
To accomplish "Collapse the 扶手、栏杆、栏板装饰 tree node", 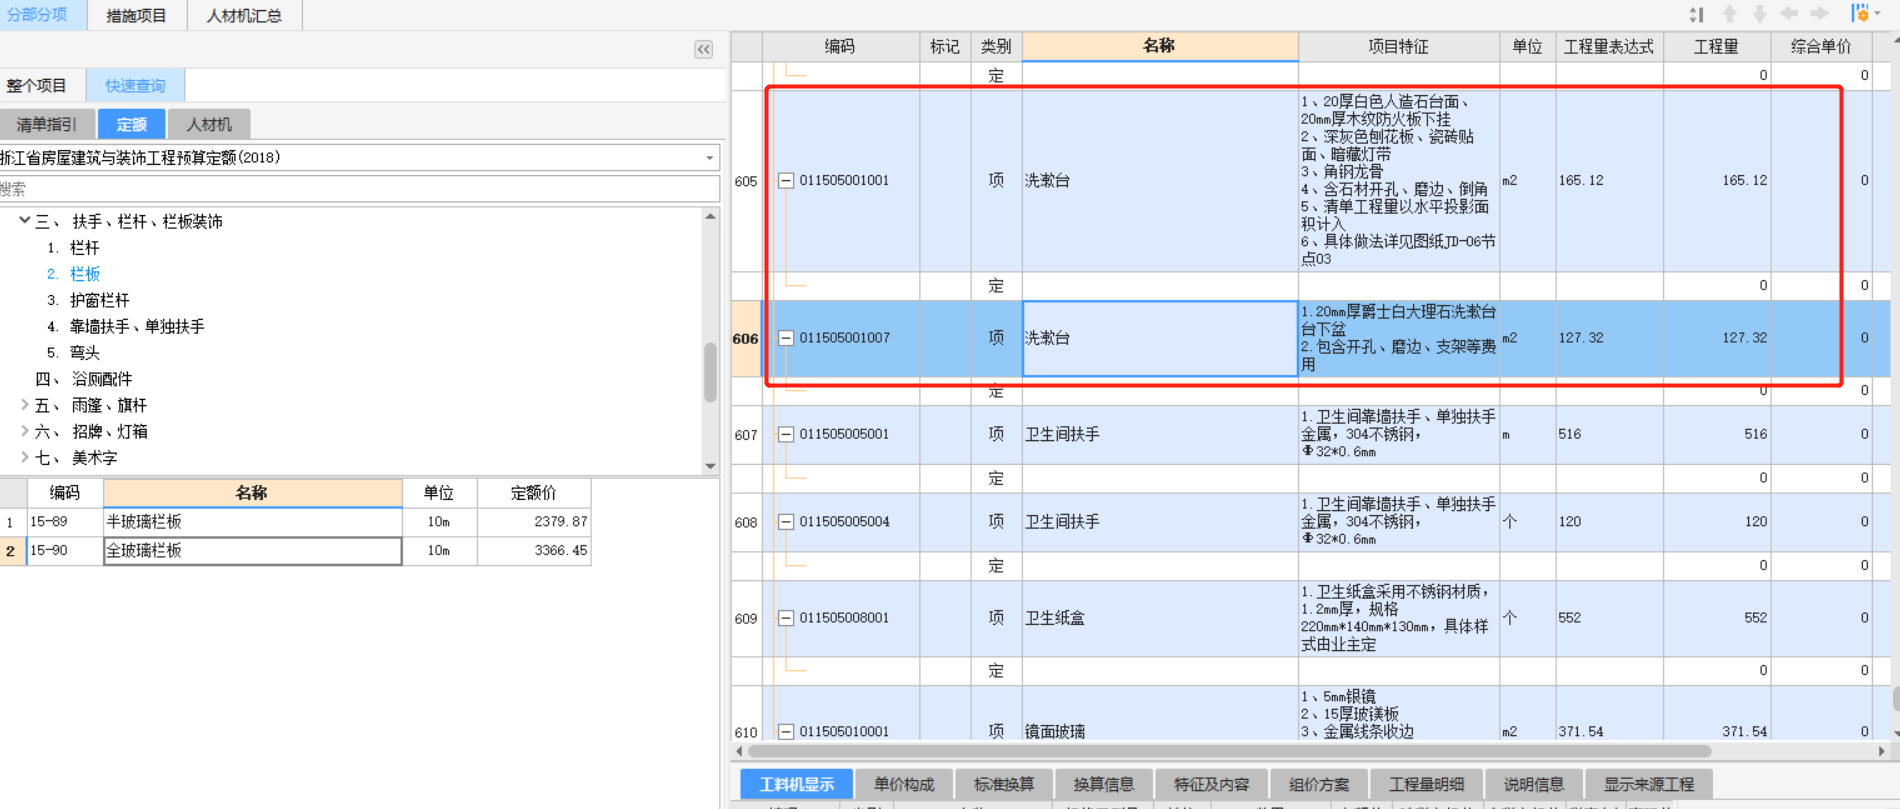I will pos(24,221).
